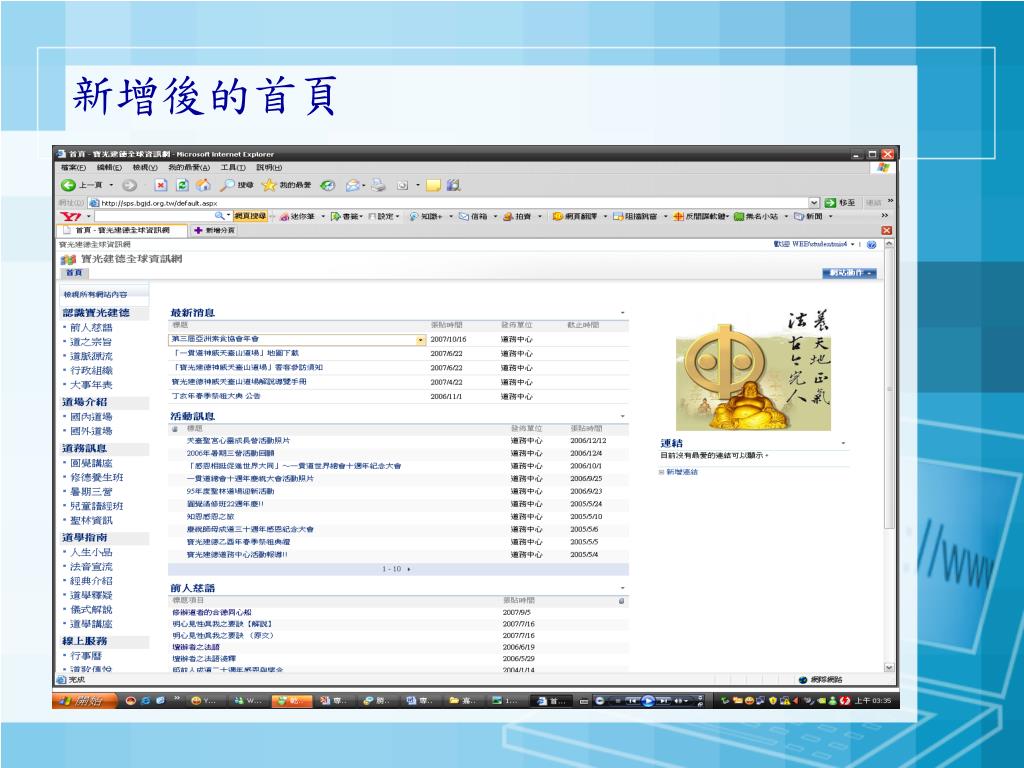This screenshot has height=768, width=1024.
Task: Click the system clock 上午 03:35
Action: click(x=872, y=701)
